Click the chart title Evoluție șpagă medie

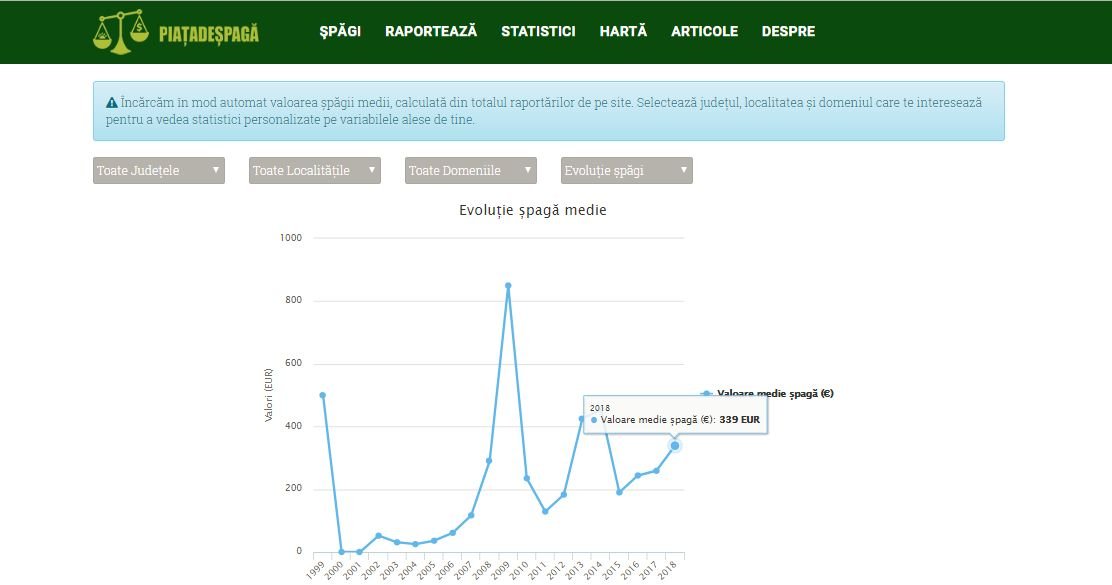(531, 210)
